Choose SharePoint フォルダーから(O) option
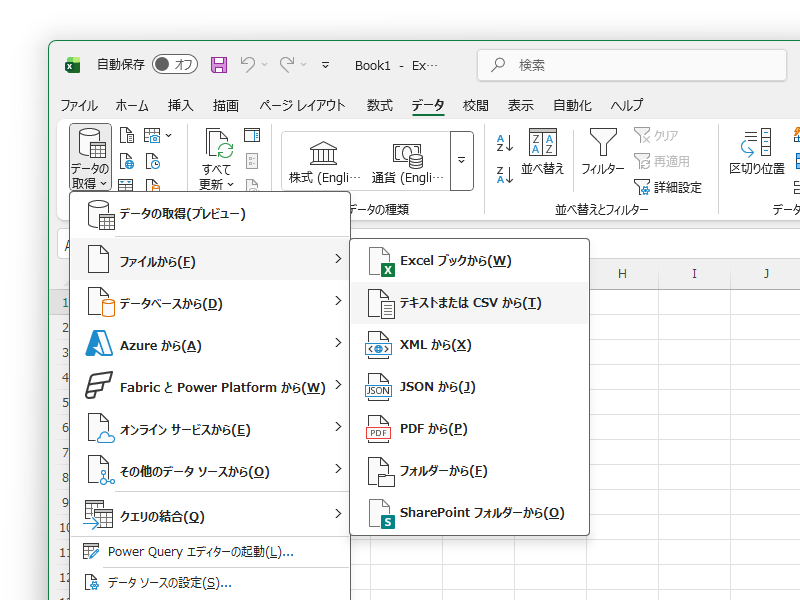The width and height of the screenshot is (800, 600). (x=470, y=513)
